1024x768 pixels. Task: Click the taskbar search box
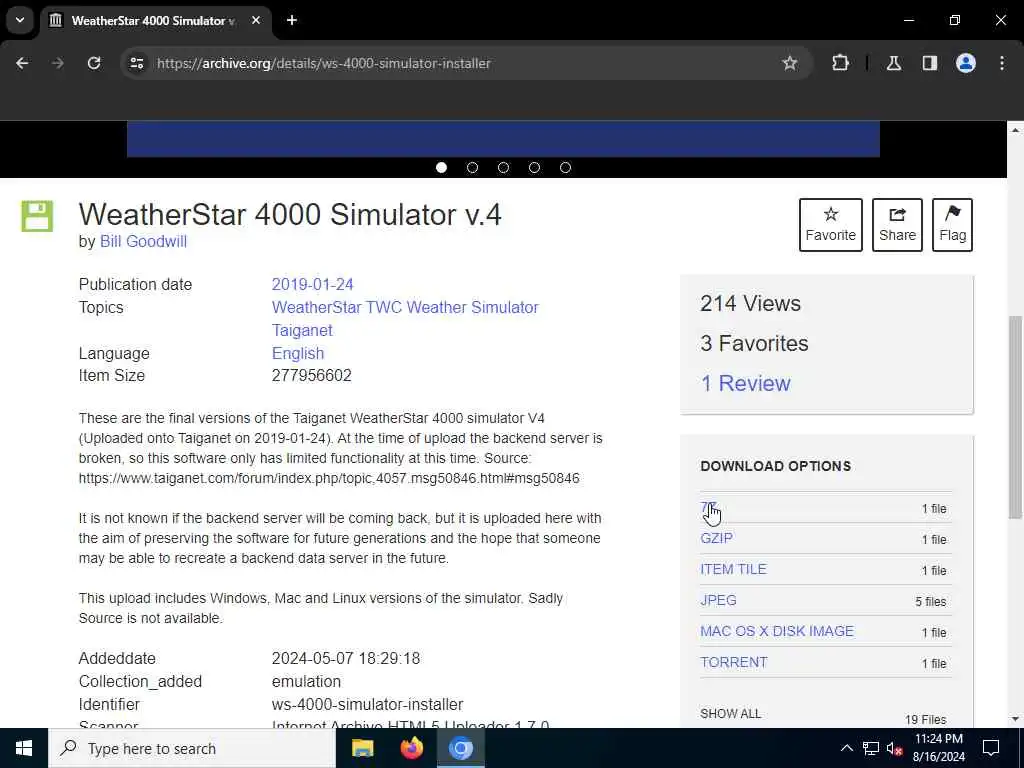[192, 748]
